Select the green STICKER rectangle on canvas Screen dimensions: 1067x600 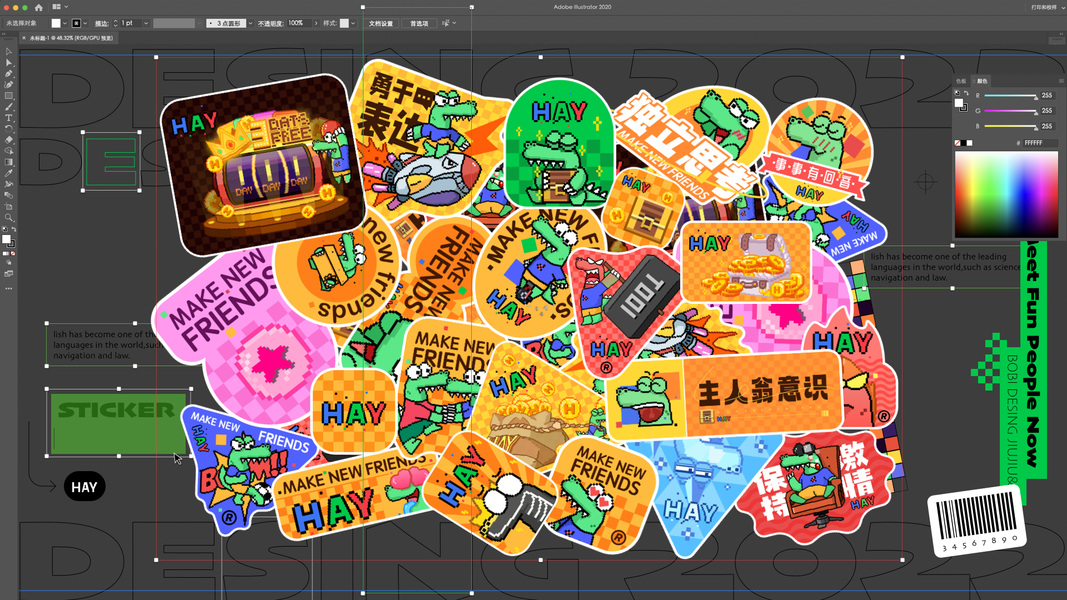click(x=119, y=422)
